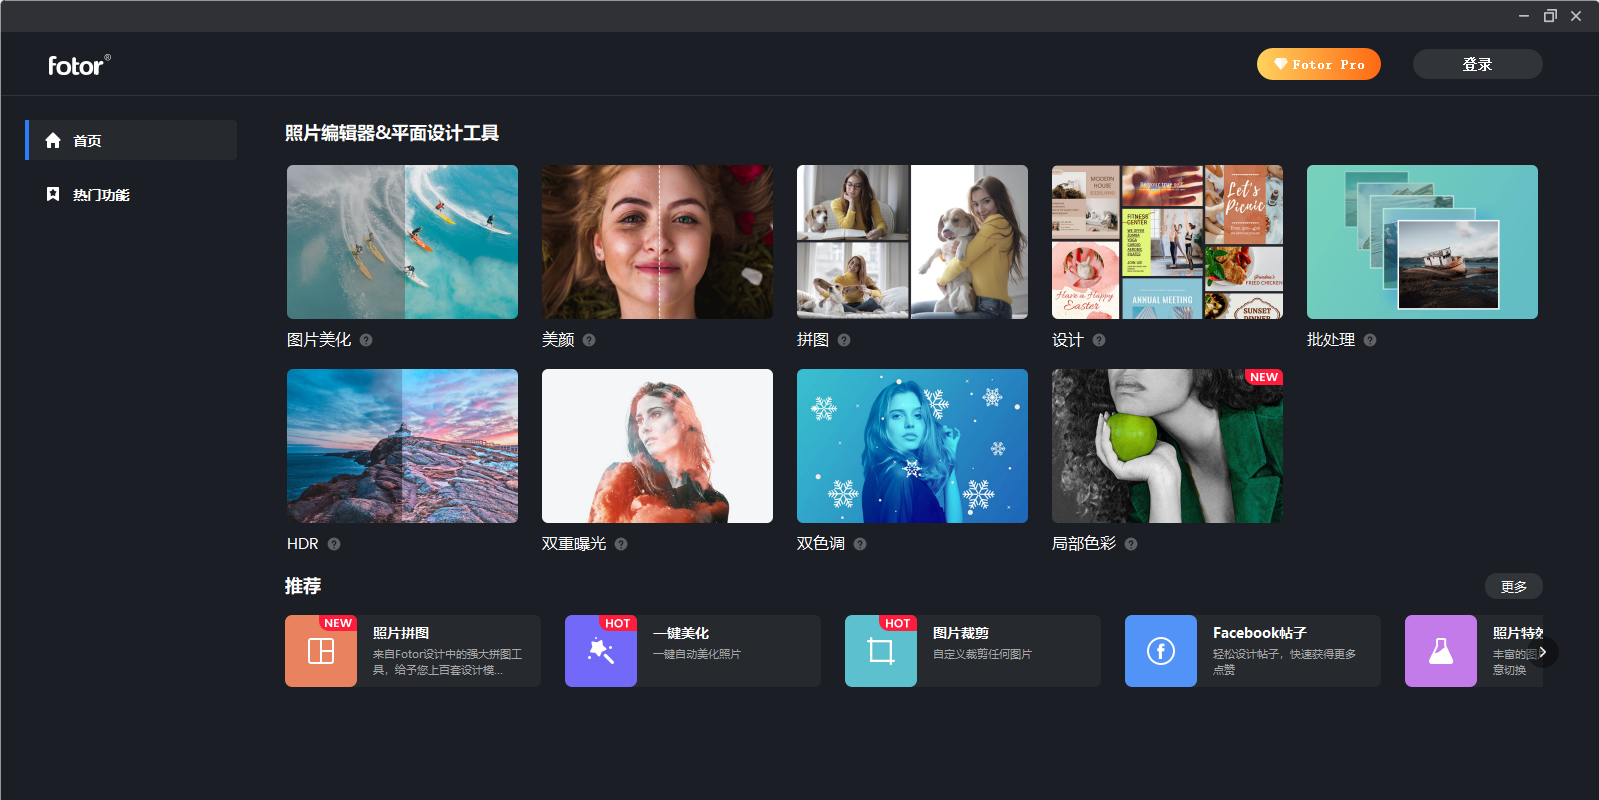Click the orange 照片拼图 collage icon
Screen dimensions: 1599x800
321,651
